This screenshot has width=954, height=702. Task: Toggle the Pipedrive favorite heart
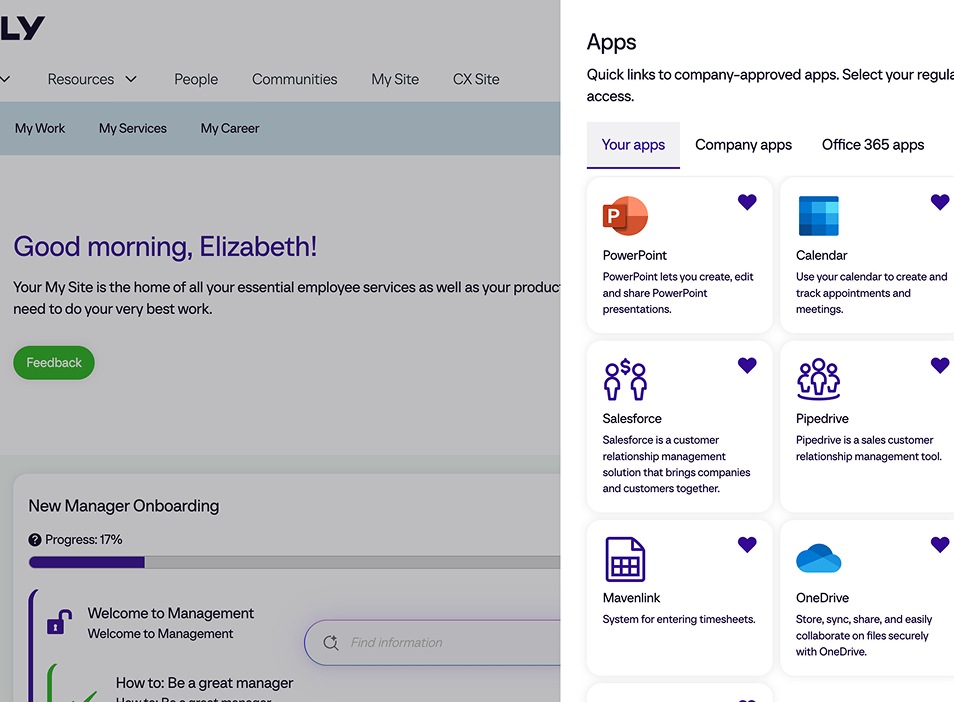[940, 364]
